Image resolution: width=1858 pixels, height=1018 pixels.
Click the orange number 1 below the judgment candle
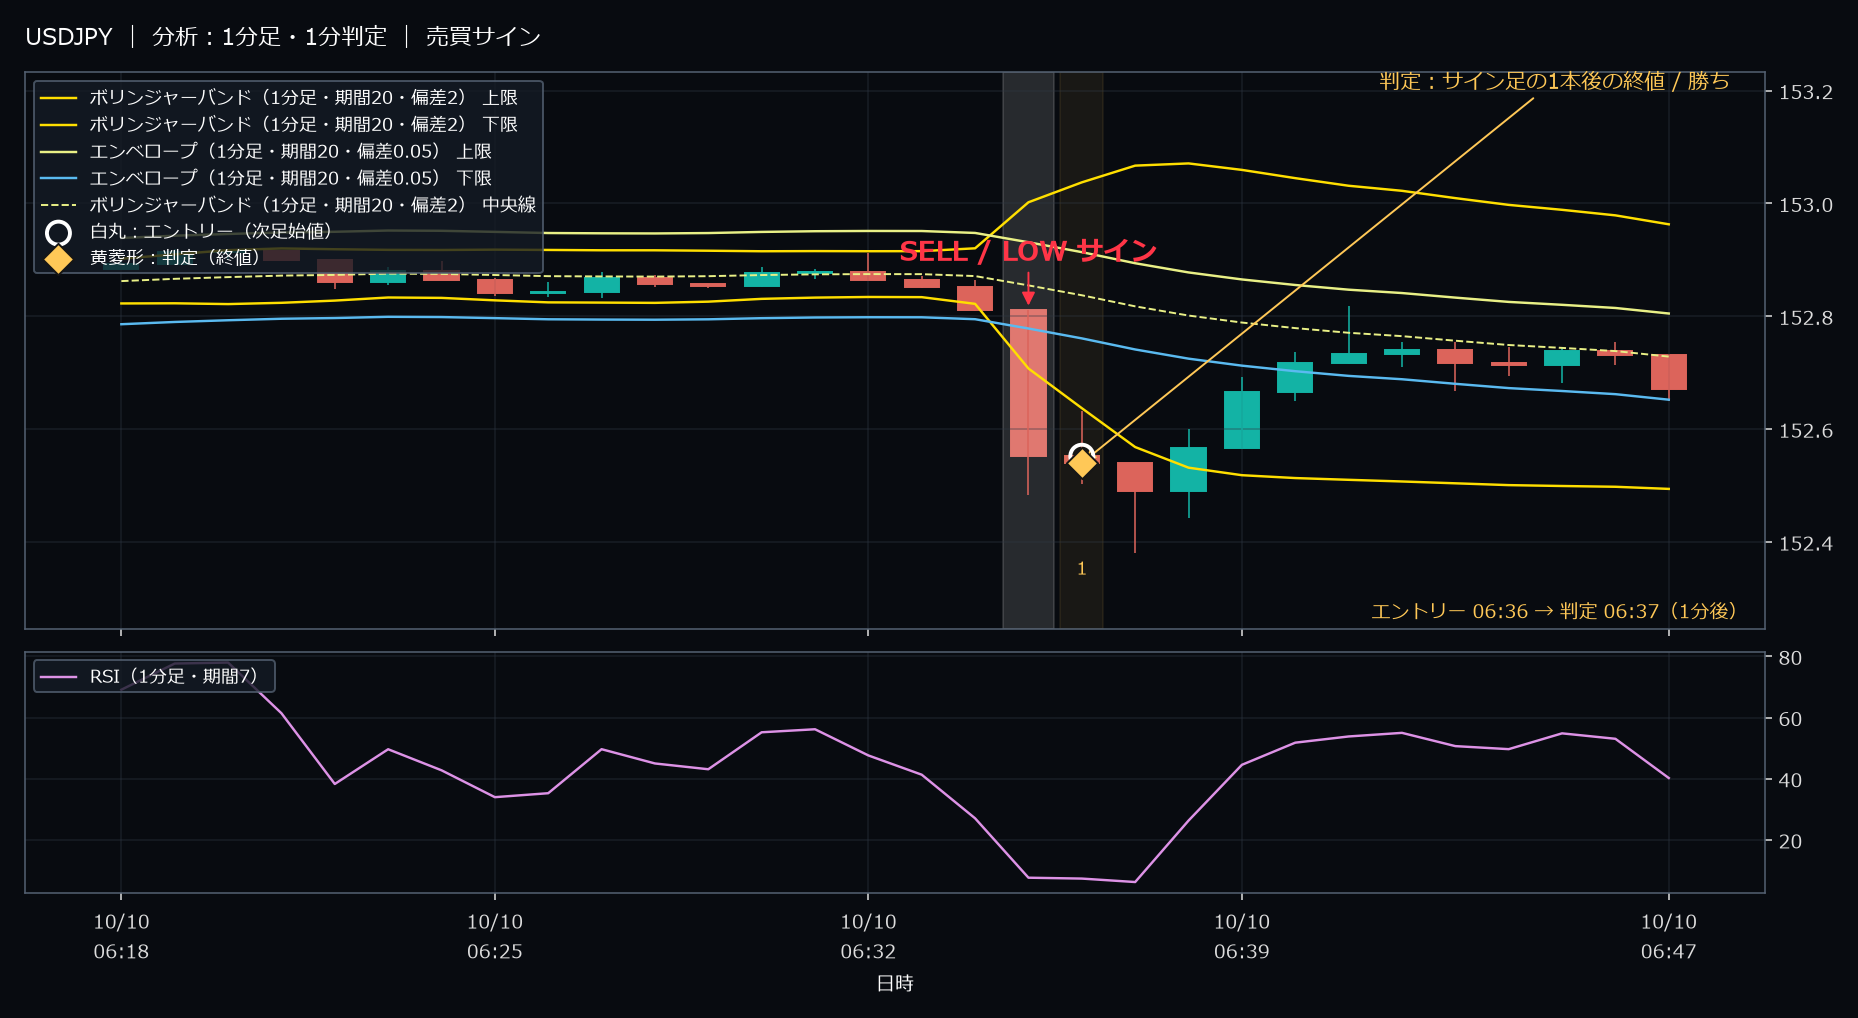point(1081,569)
